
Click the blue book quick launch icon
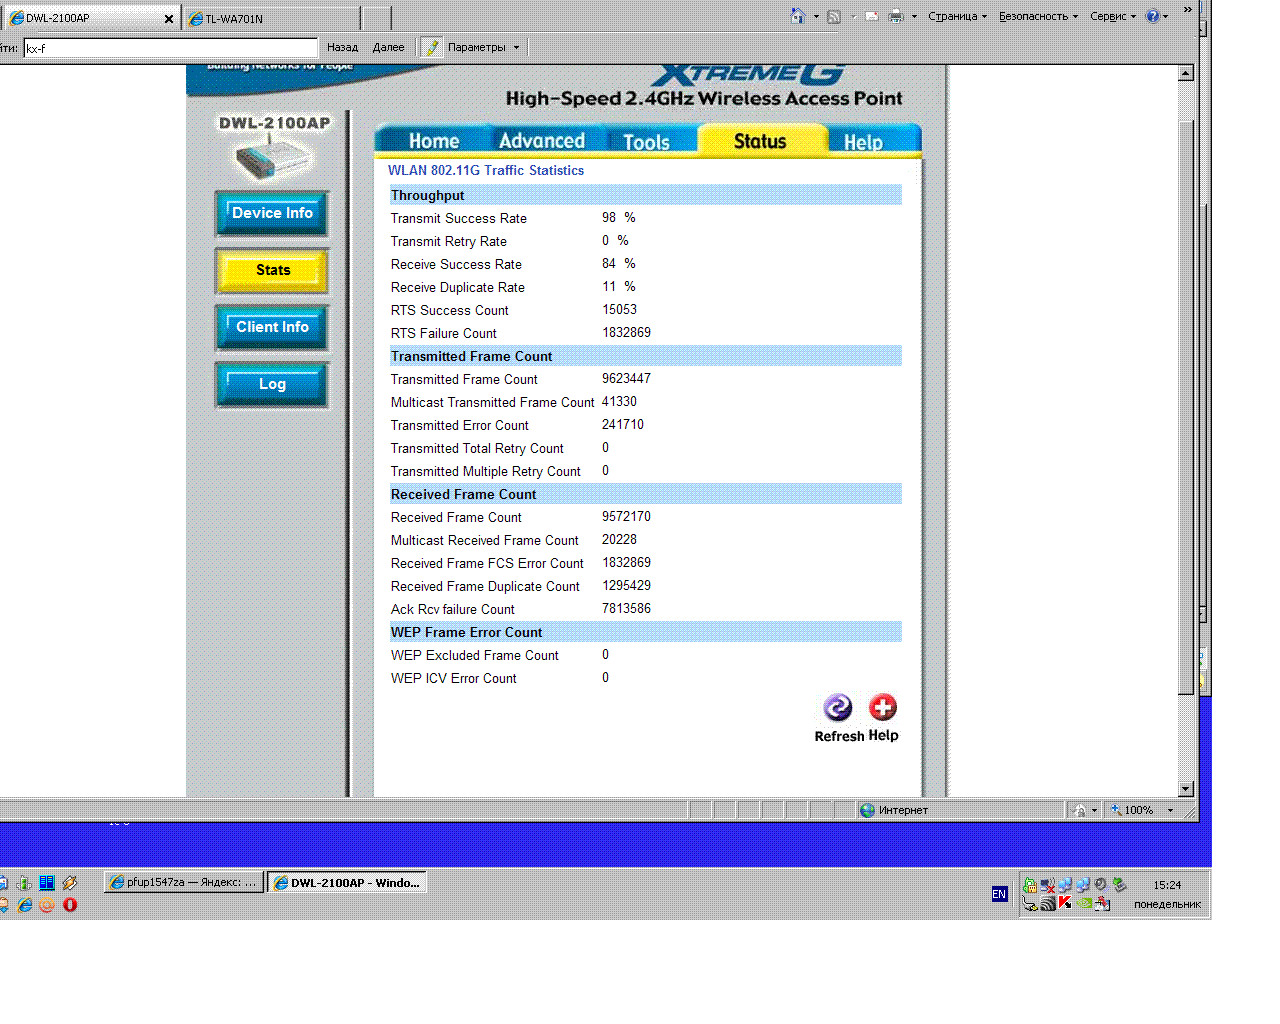point(47,882)
